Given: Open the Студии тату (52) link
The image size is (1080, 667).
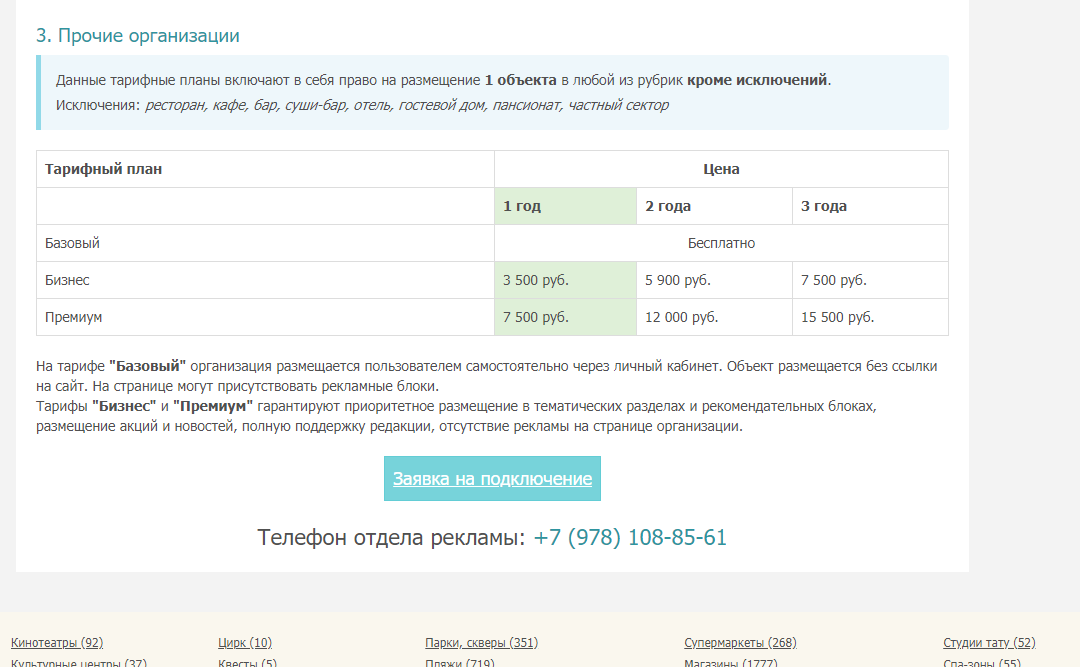Looking at the screenshot, I should click(x=989, y=643).
